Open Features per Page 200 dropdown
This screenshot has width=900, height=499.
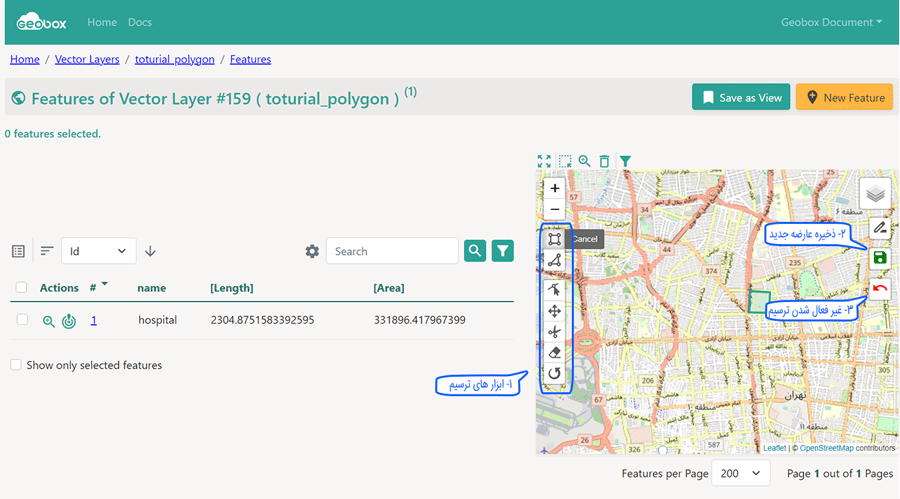click(741, 473)
